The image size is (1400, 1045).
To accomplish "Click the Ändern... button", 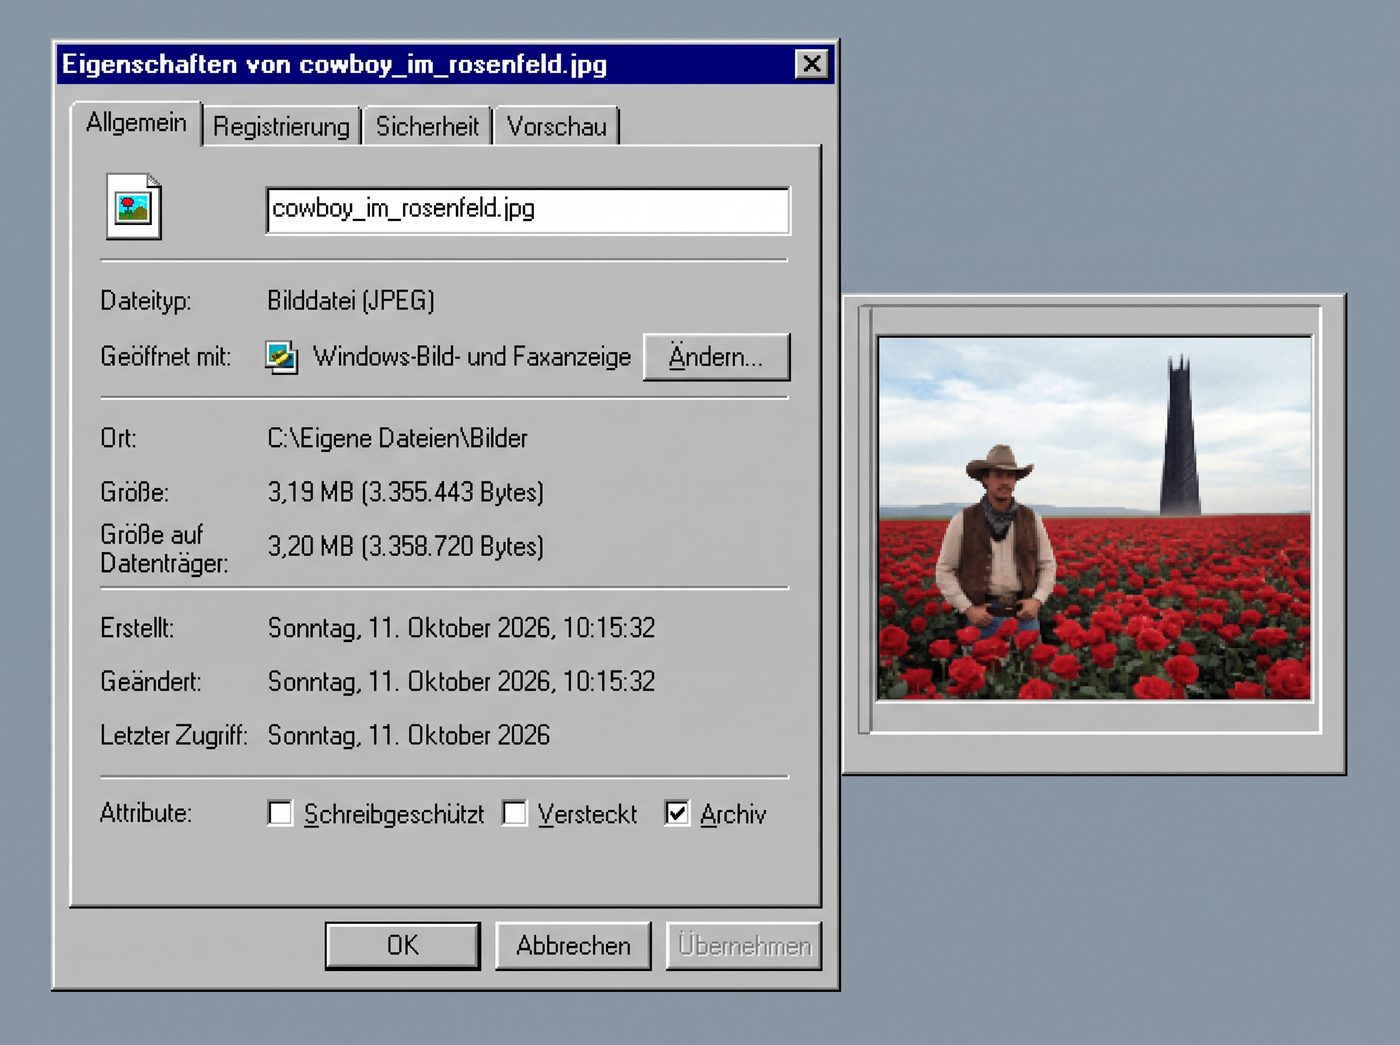I will (x=716, y=357).
